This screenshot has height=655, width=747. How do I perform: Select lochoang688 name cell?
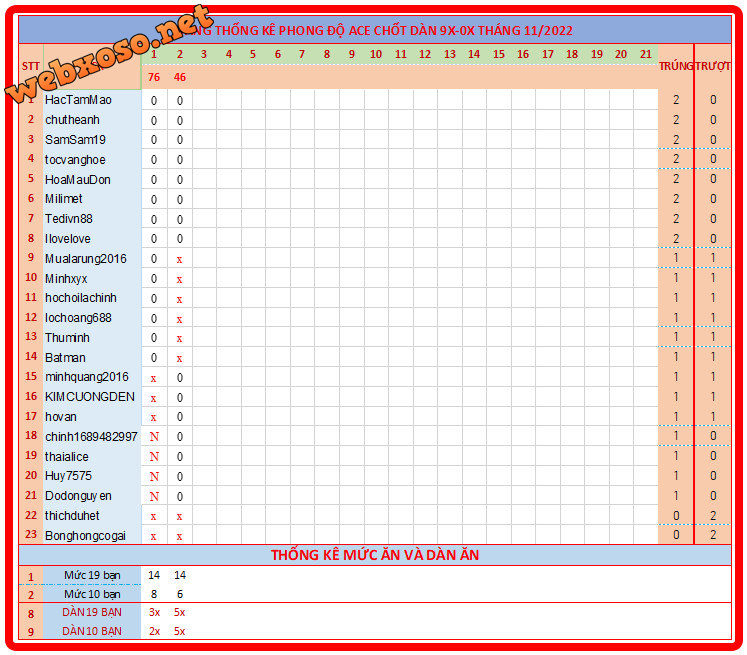(78, 318)
